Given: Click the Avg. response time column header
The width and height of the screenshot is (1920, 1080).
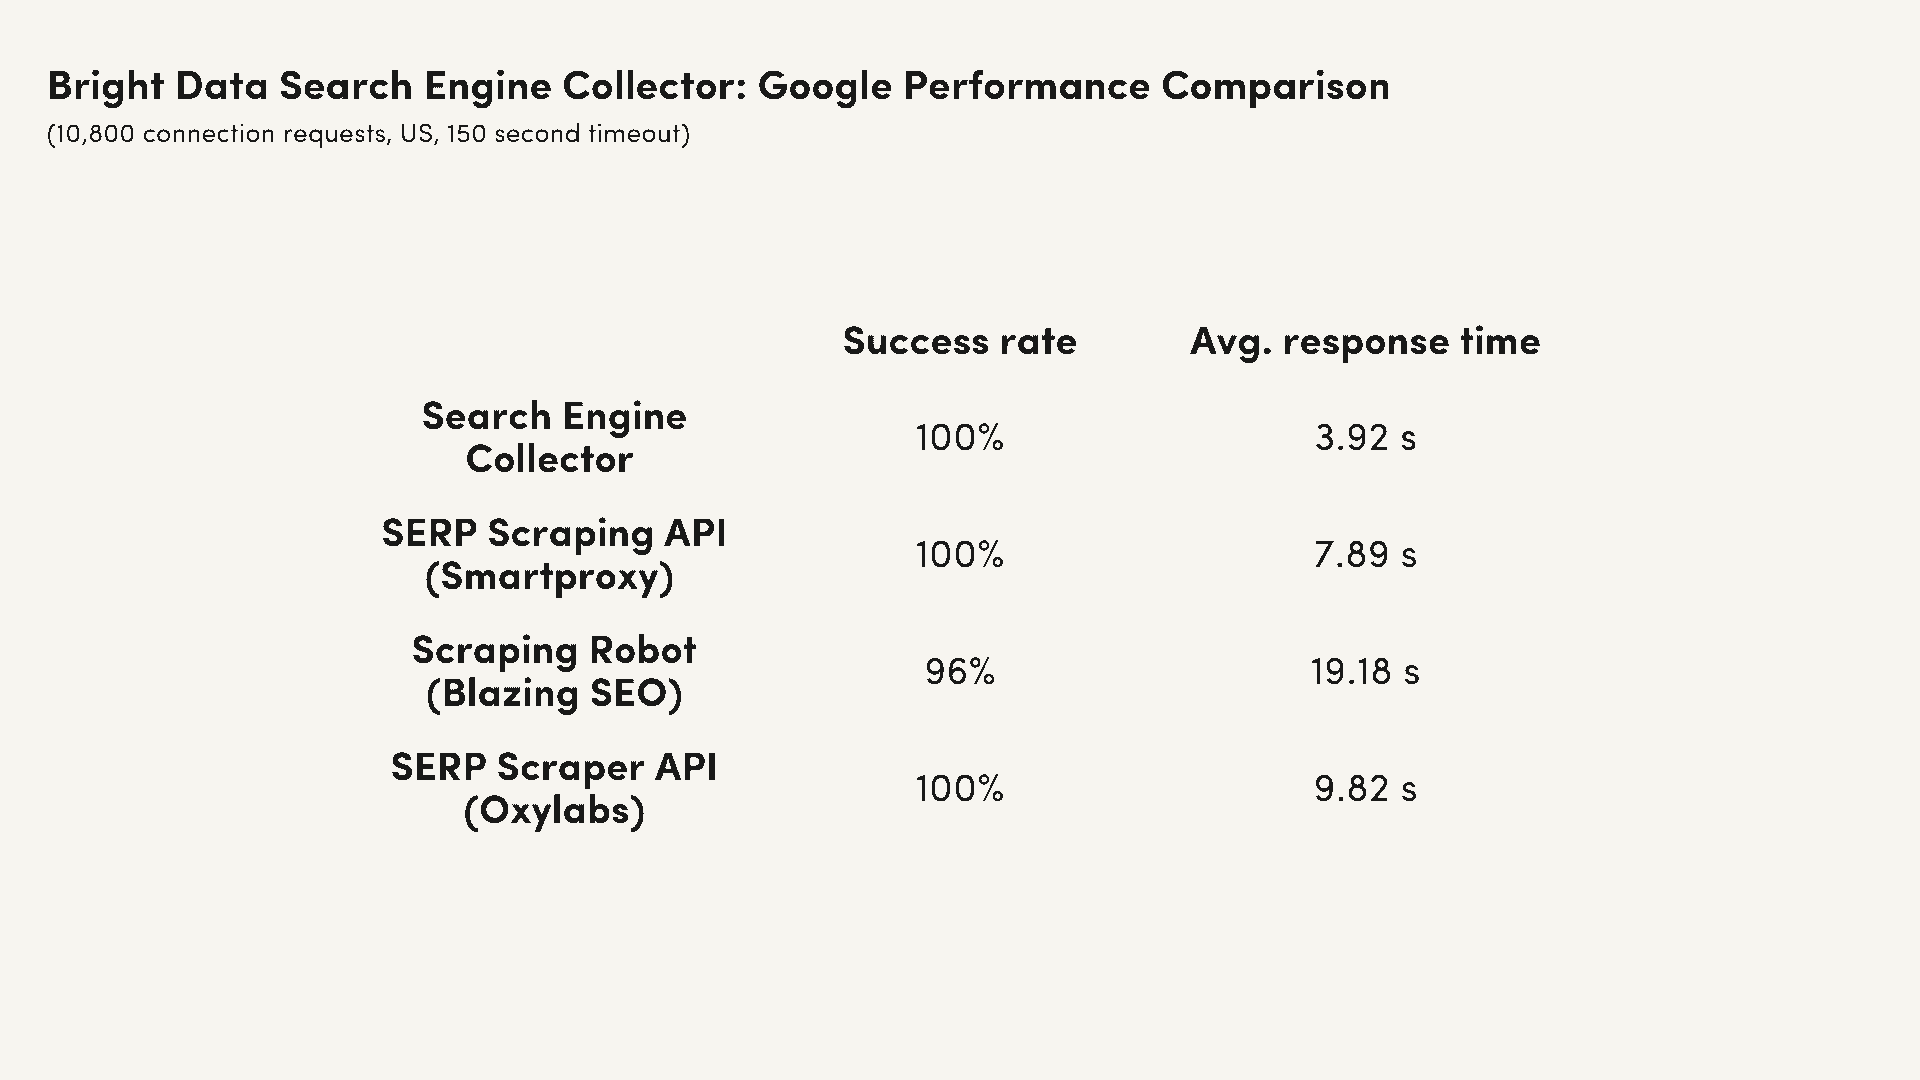Looking at the screenshot, I should click(1365, 343).
